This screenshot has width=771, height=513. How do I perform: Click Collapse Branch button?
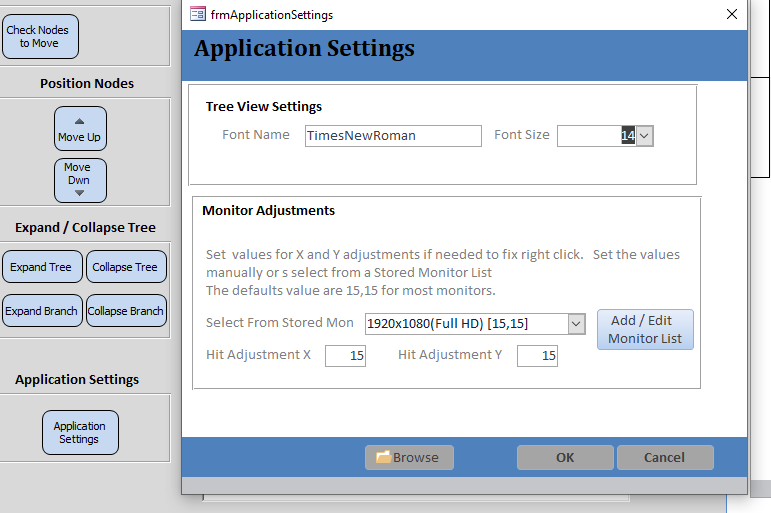(126, 310)
